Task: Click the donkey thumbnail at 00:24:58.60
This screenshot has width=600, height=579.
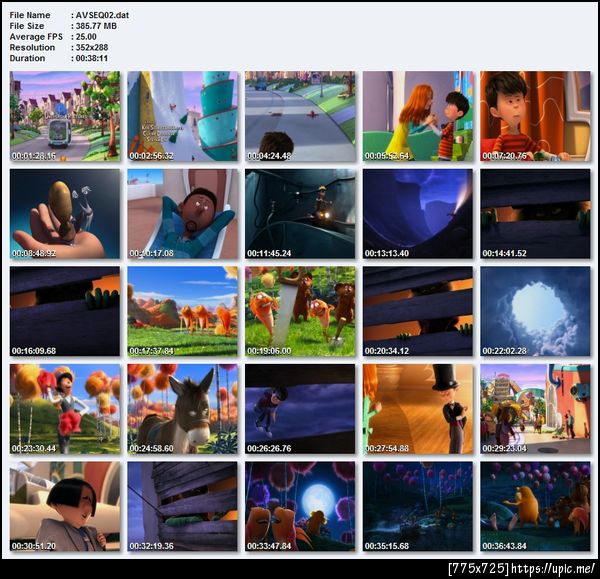Action: click(183, 409)
